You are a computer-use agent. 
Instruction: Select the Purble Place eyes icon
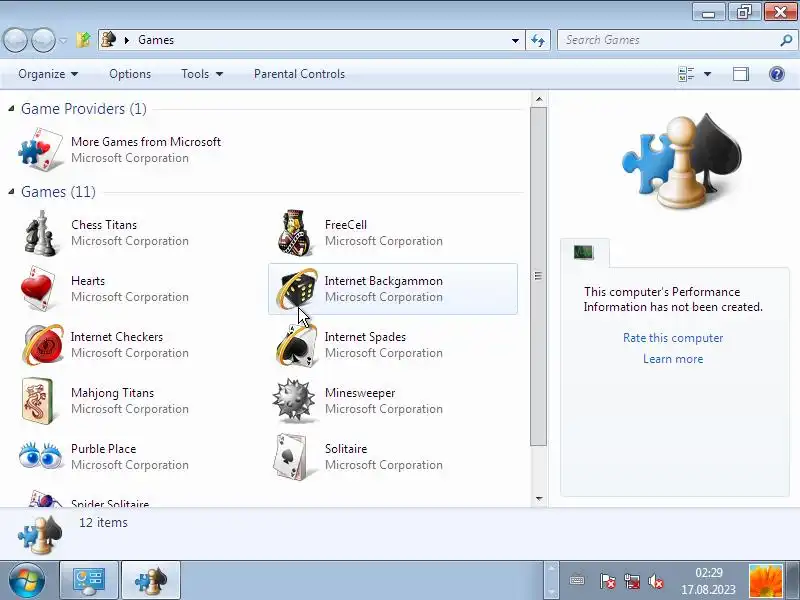tap(40, 455)
